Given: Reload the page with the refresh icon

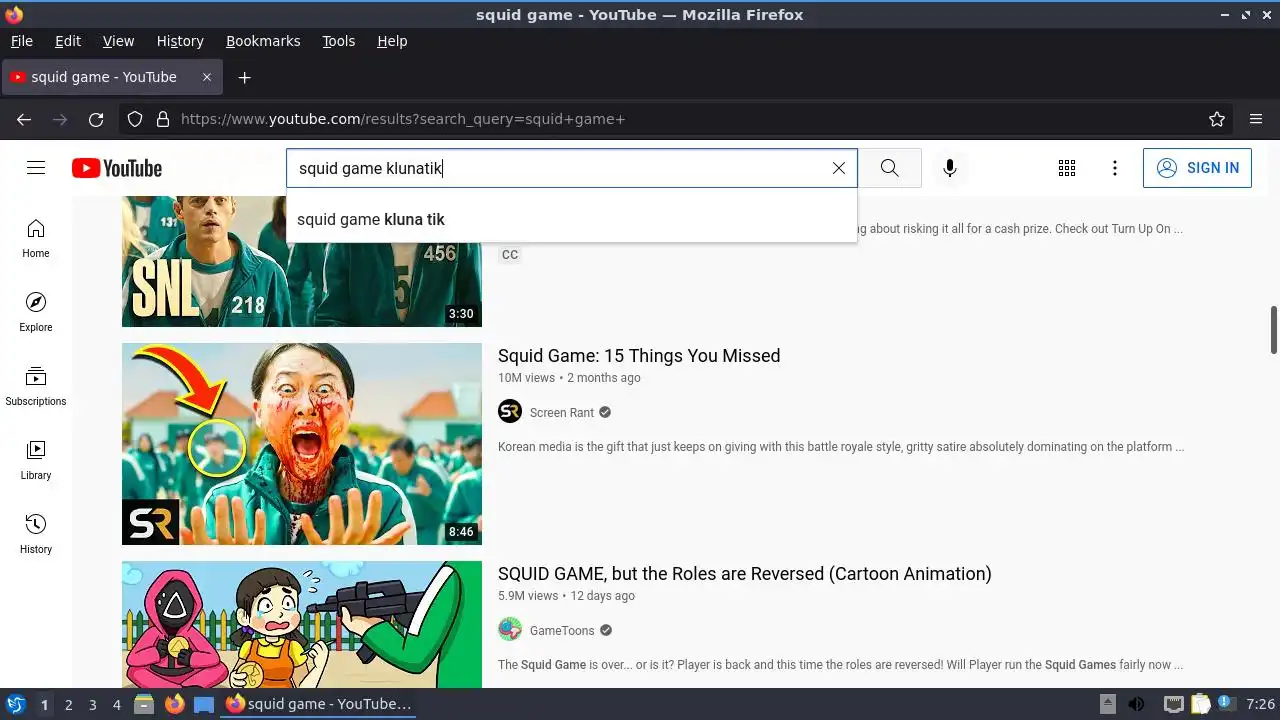Looking at the screenshot, I should click(96, 119).
